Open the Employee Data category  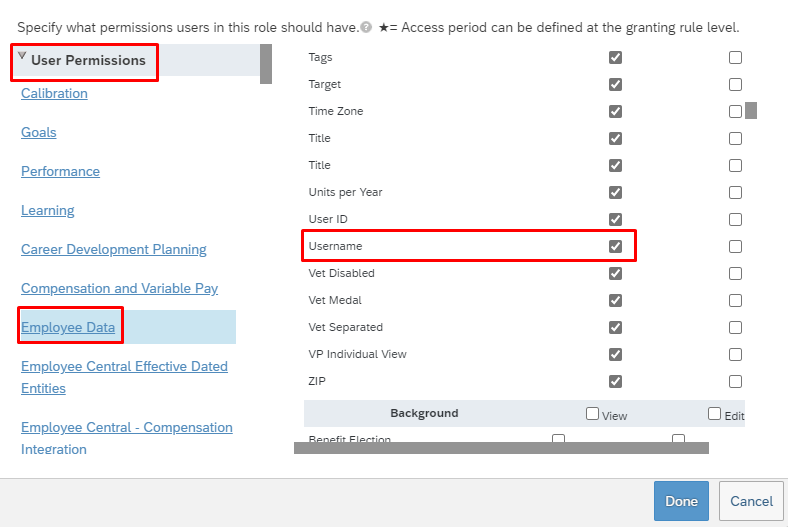click(x=68, y=327)
